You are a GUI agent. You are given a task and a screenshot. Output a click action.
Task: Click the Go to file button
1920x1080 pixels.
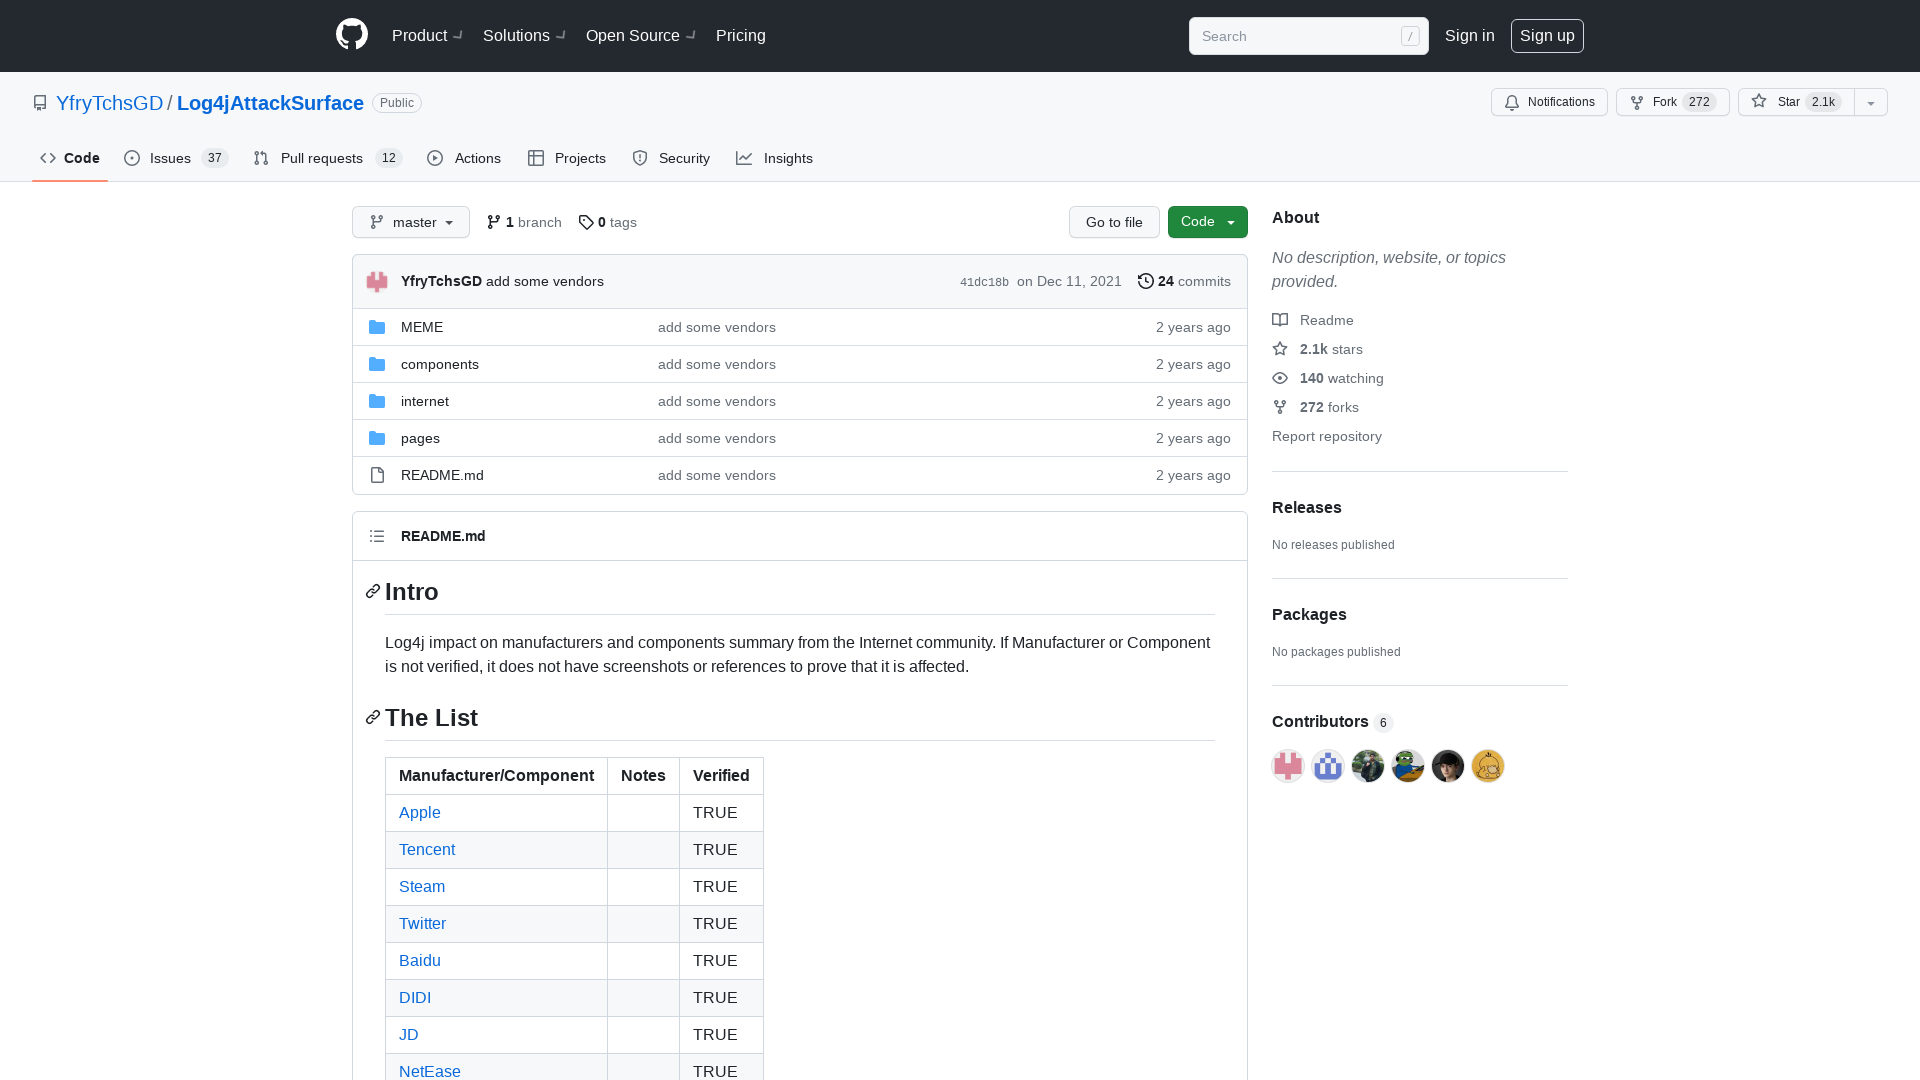pyautogui.click(x=1114, y=222)
